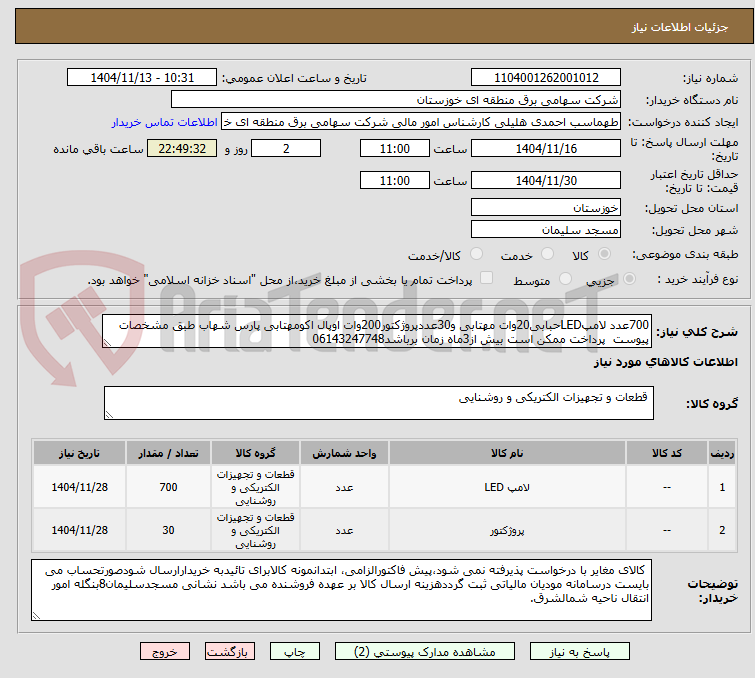The image size is (755, 678).
Task: Click the price validity date 1404/11/30
Action: (x=546, y=181)
